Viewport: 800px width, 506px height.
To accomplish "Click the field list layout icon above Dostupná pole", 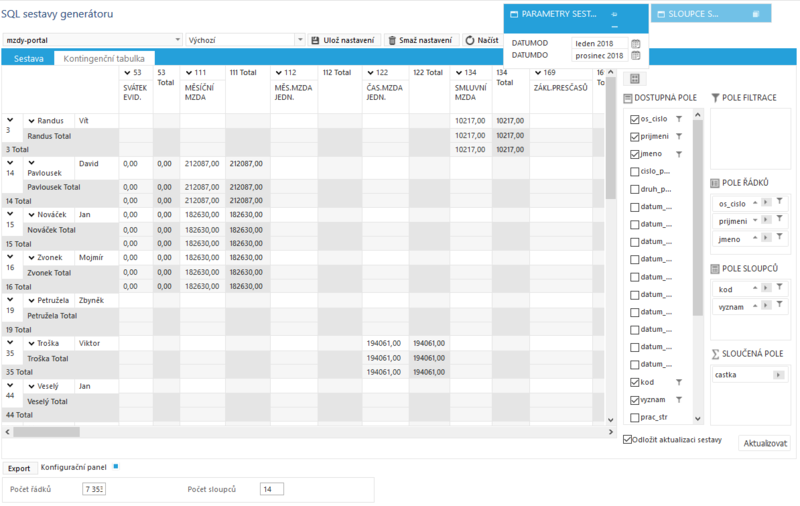I will point(635,79).
